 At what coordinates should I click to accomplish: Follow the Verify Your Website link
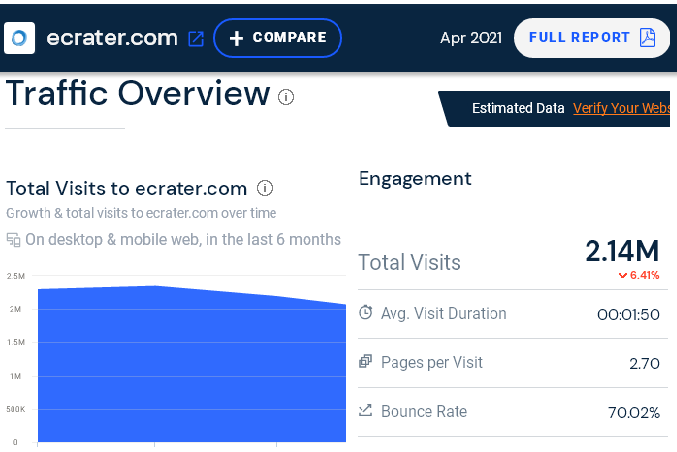pos(621,108)
